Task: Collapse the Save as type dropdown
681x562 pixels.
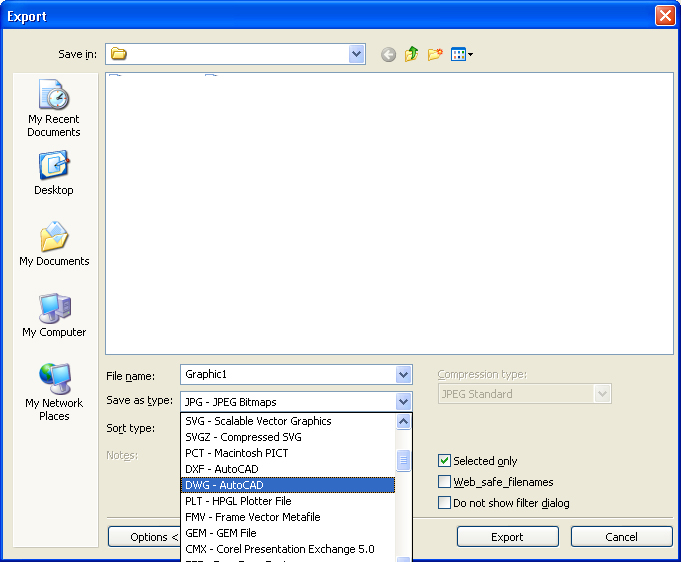Action: point(404,402)
